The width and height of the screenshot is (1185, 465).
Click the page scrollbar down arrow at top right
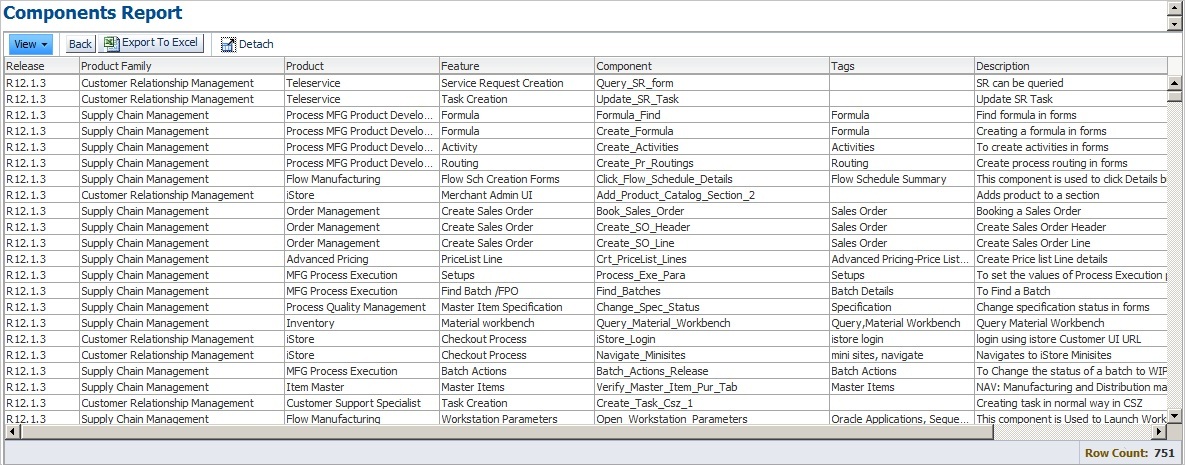(x=1174, y=23)
